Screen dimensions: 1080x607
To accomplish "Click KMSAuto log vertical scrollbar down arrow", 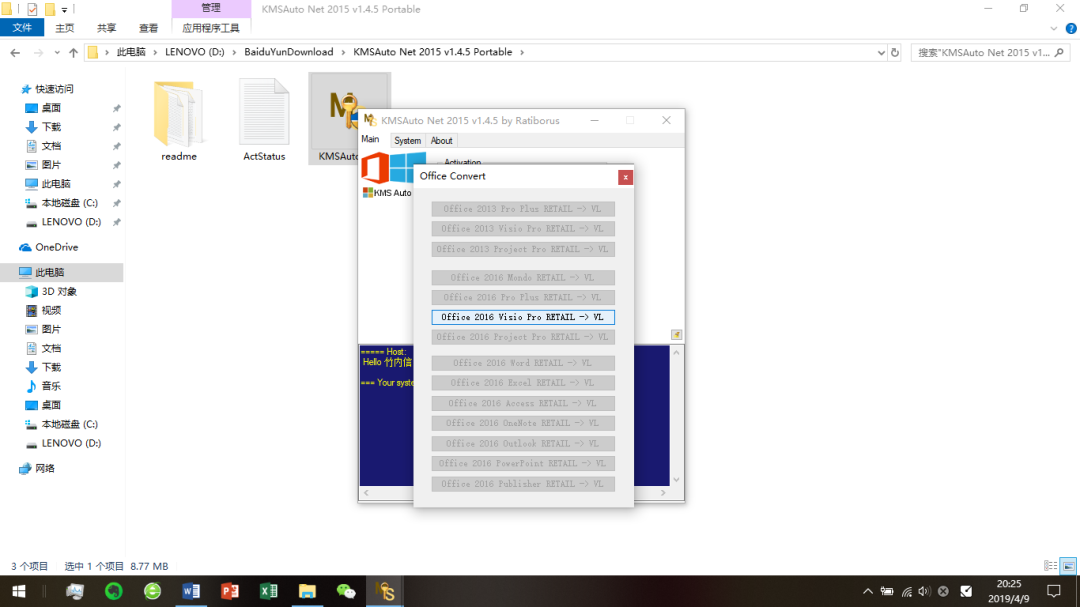I will point(676,480).
